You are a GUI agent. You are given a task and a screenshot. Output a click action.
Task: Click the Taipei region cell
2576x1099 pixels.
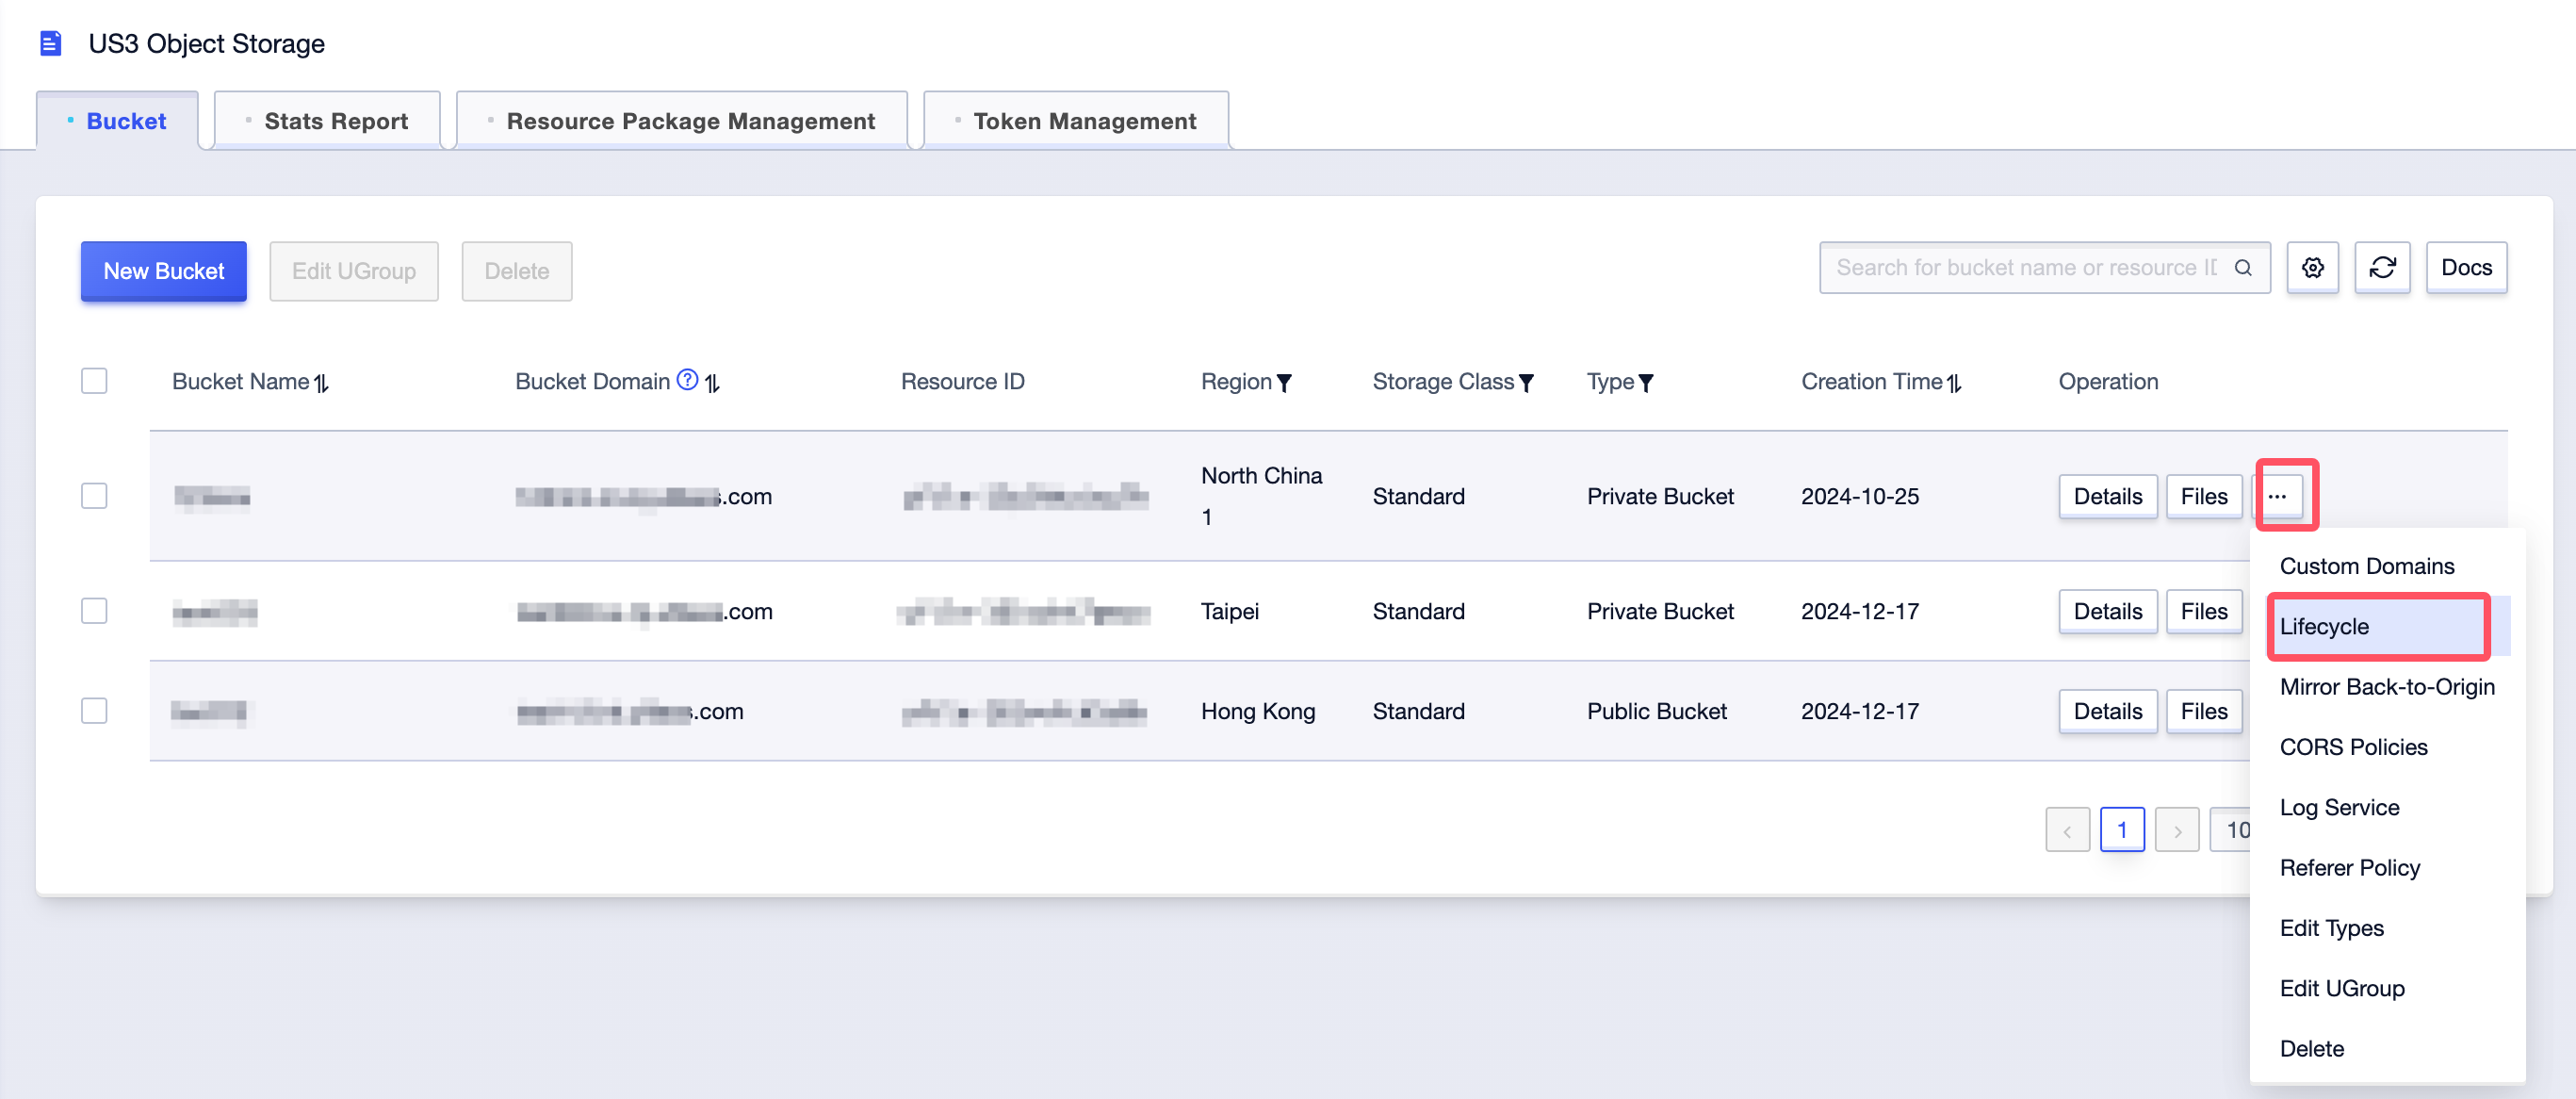point(1229,611)
